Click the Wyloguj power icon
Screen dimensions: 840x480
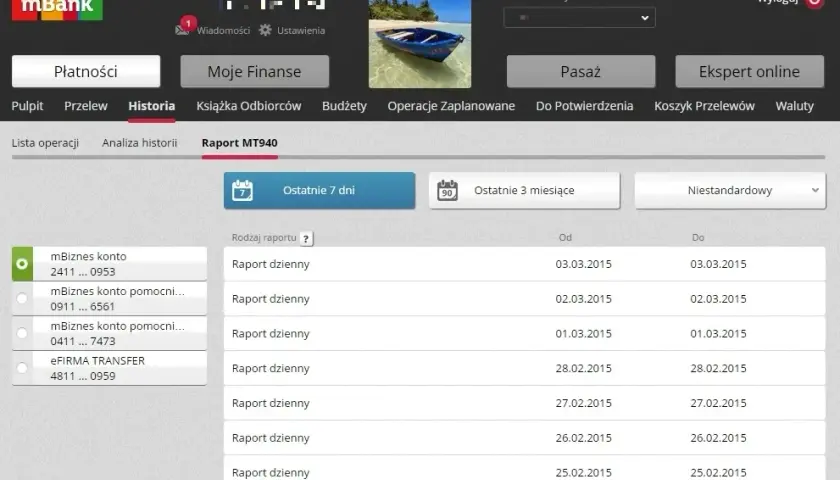click(x=815, y=3)
